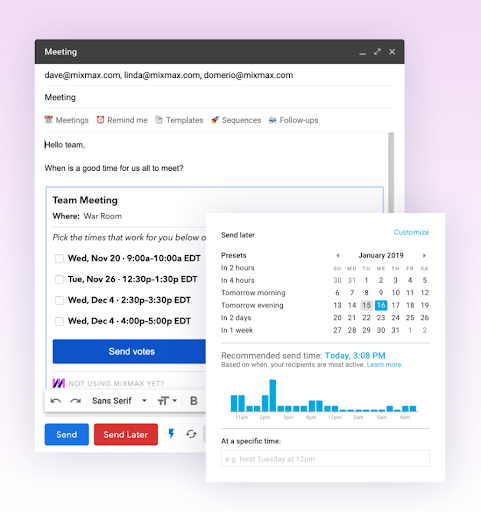Viewport: 481px width, 512px height.
Task: Open the Meetings feature
Action: tap(67, 120)
